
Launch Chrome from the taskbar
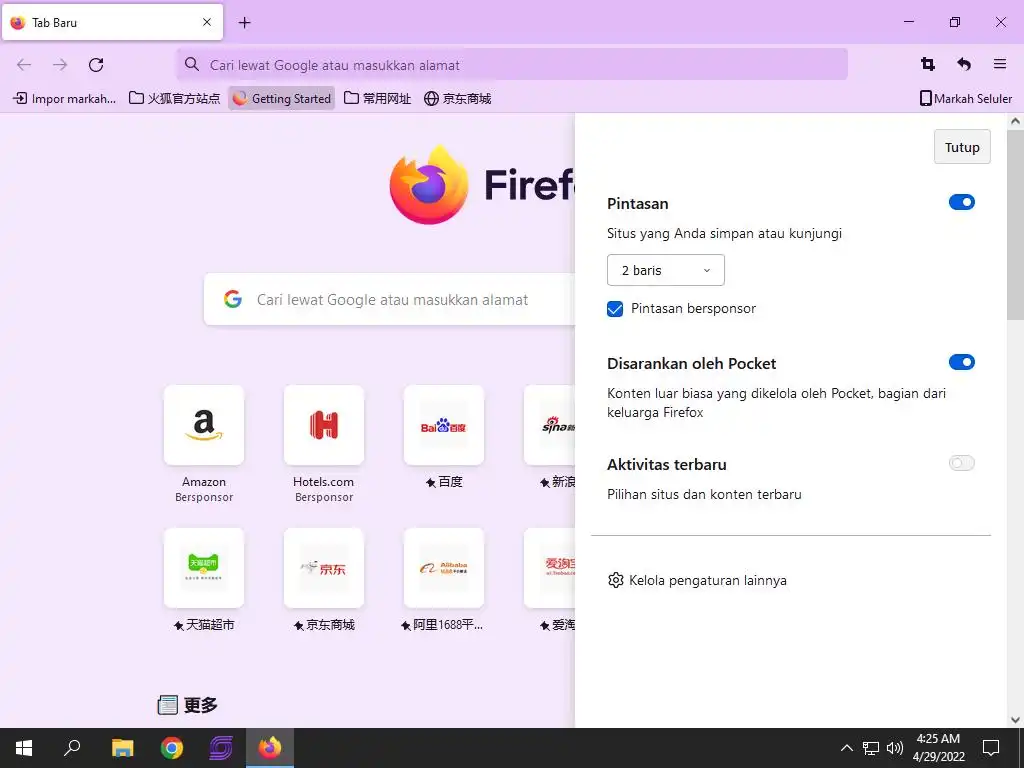tap(172, 748)
